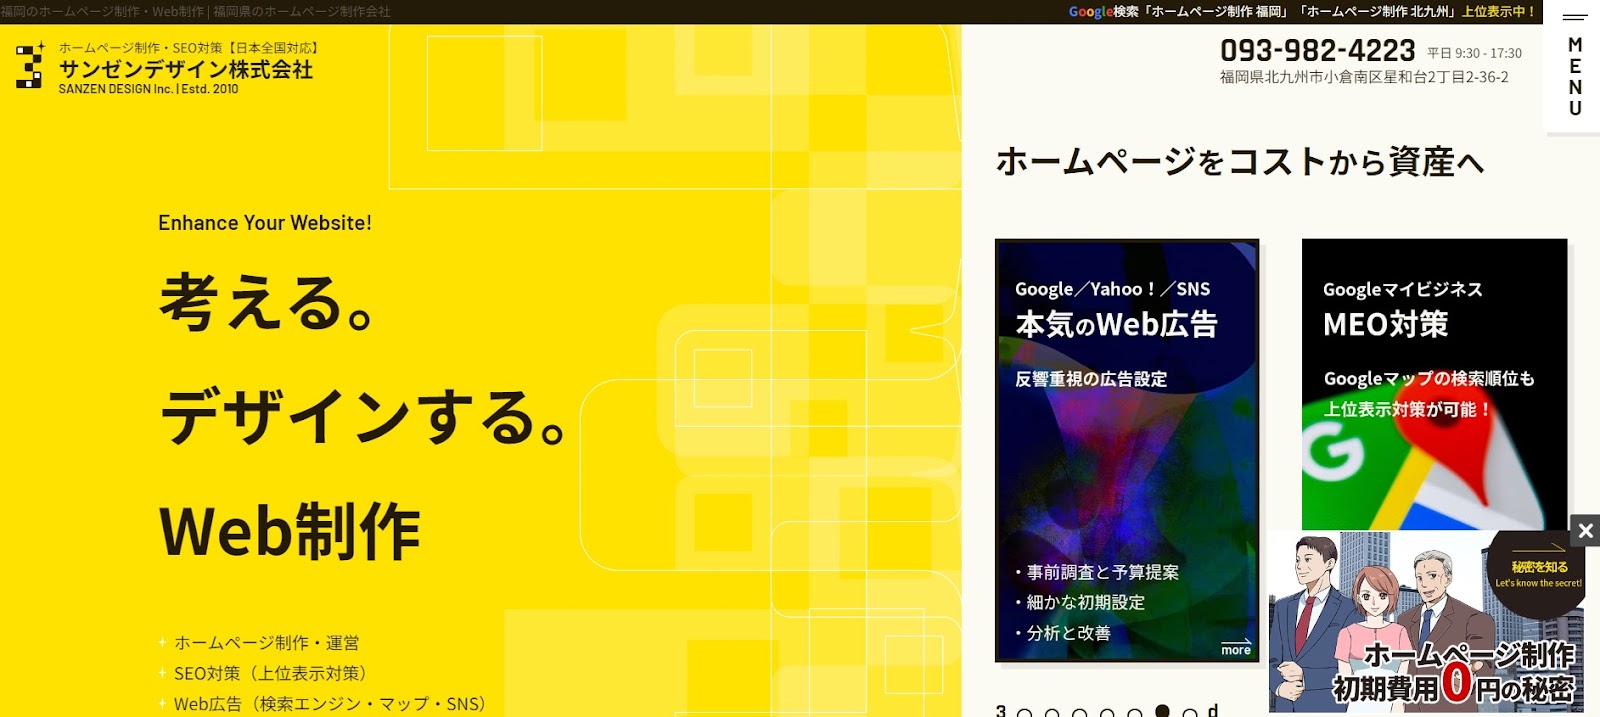Image resolution: width=1600 pixels, height=717 pixels.
Task: Click the more arrow on the Web広告 card
Action: click(1236, 647)
